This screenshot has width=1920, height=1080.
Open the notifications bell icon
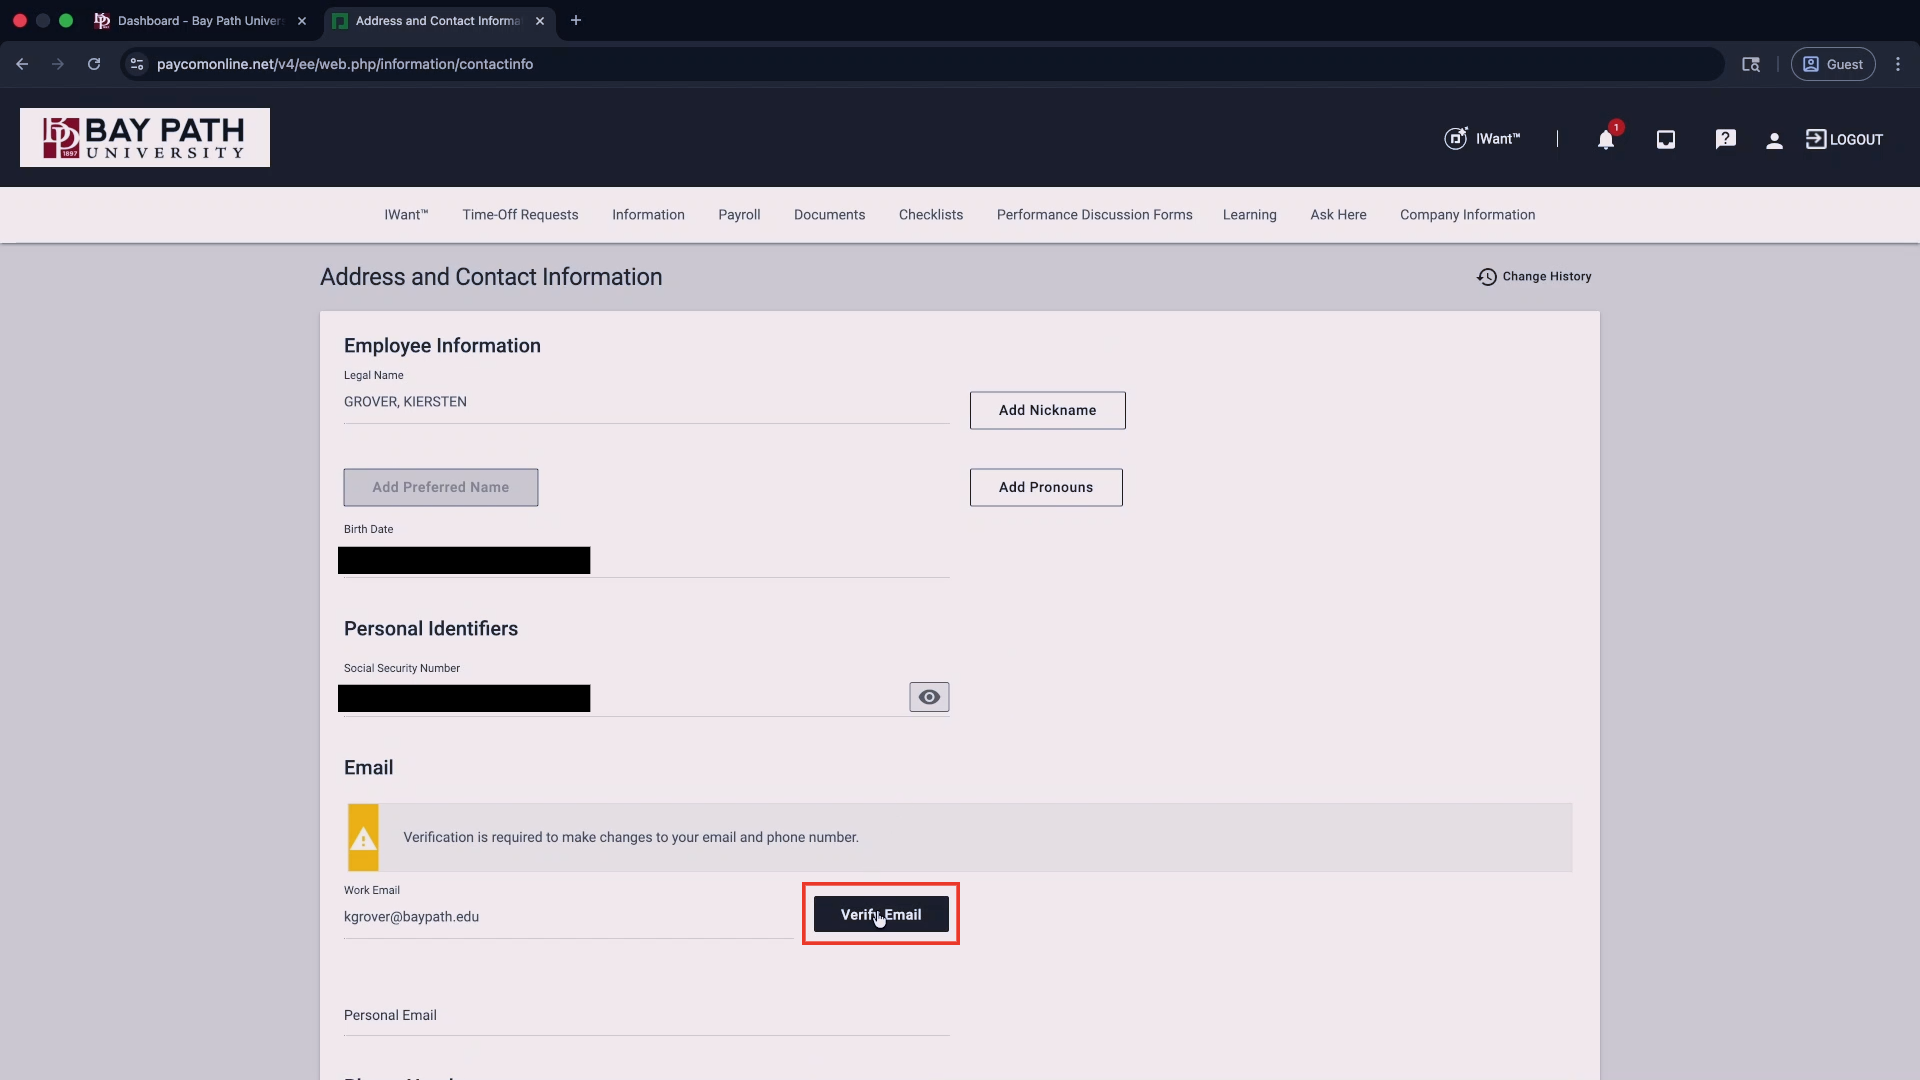click(x=1605, y=140)
